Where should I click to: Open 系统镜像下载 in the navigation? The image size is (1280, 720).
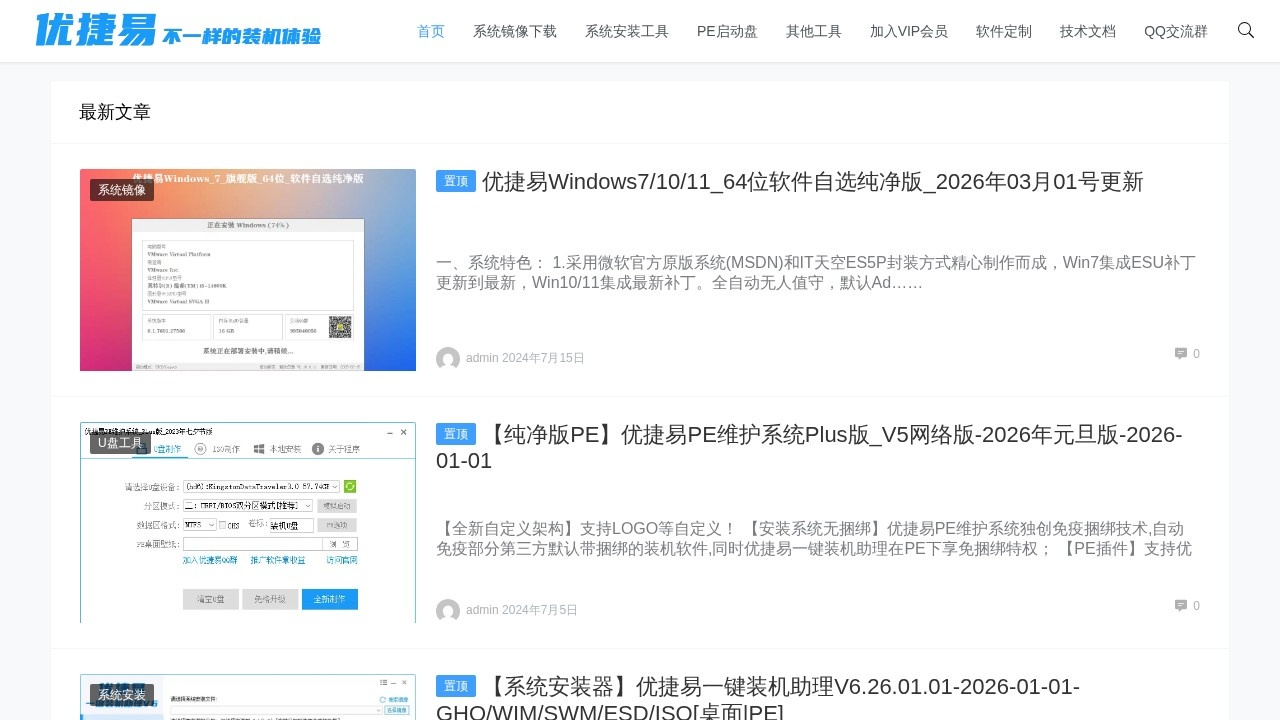[515, 31]
